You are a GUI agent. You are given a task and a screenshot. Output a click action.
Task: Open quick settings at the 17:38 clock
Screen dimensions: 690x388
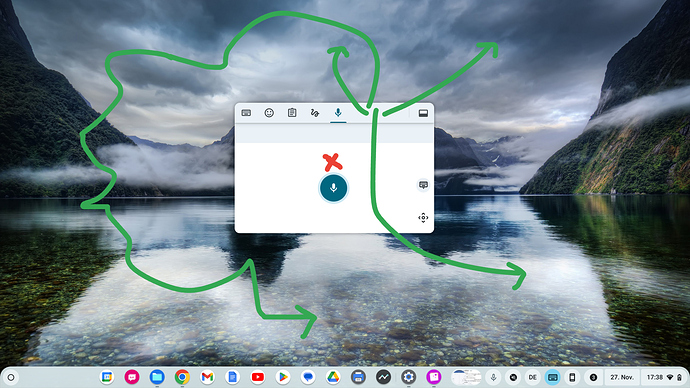664,377
